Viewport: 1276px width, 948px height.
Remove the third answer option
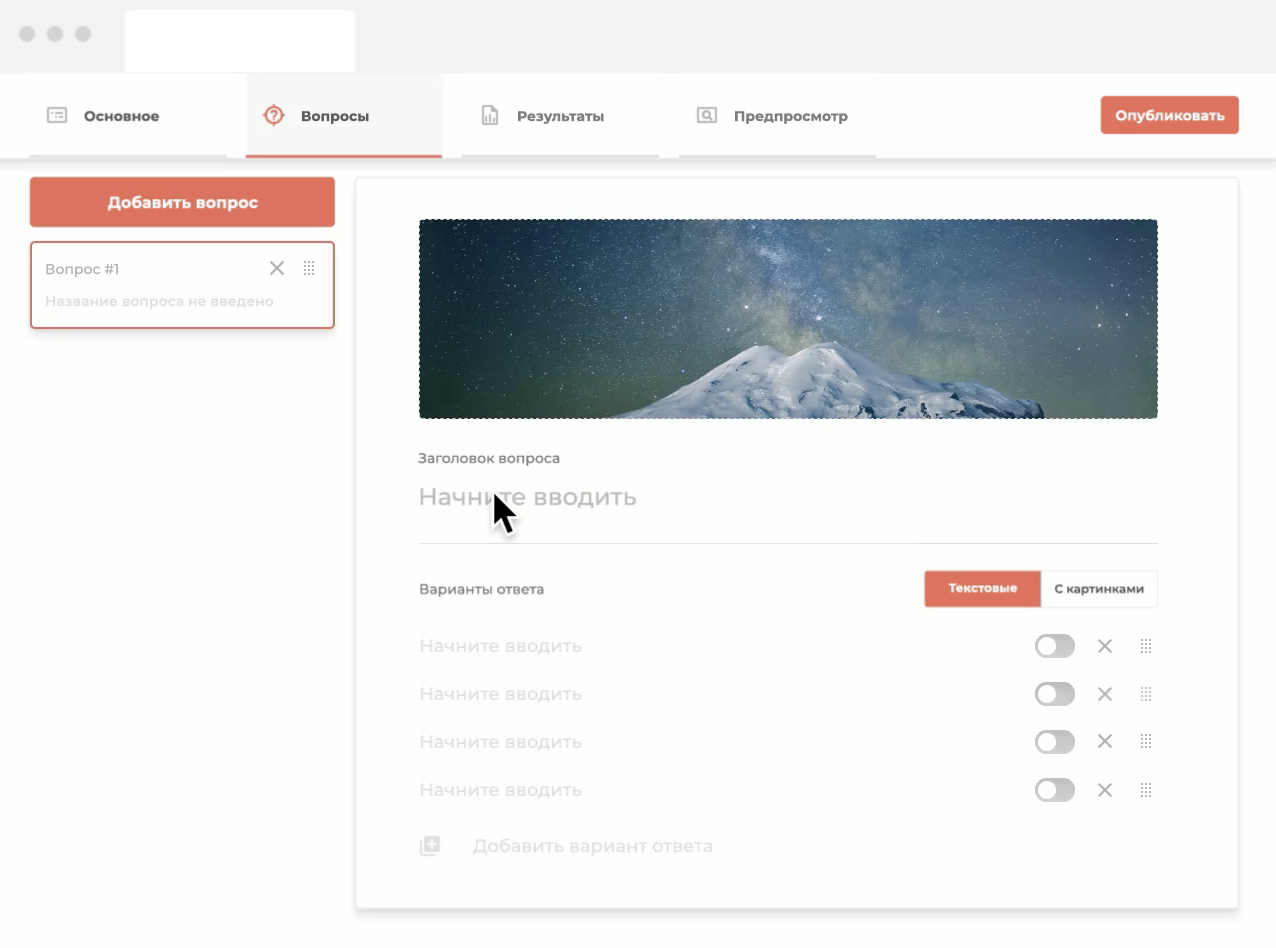1105,741
